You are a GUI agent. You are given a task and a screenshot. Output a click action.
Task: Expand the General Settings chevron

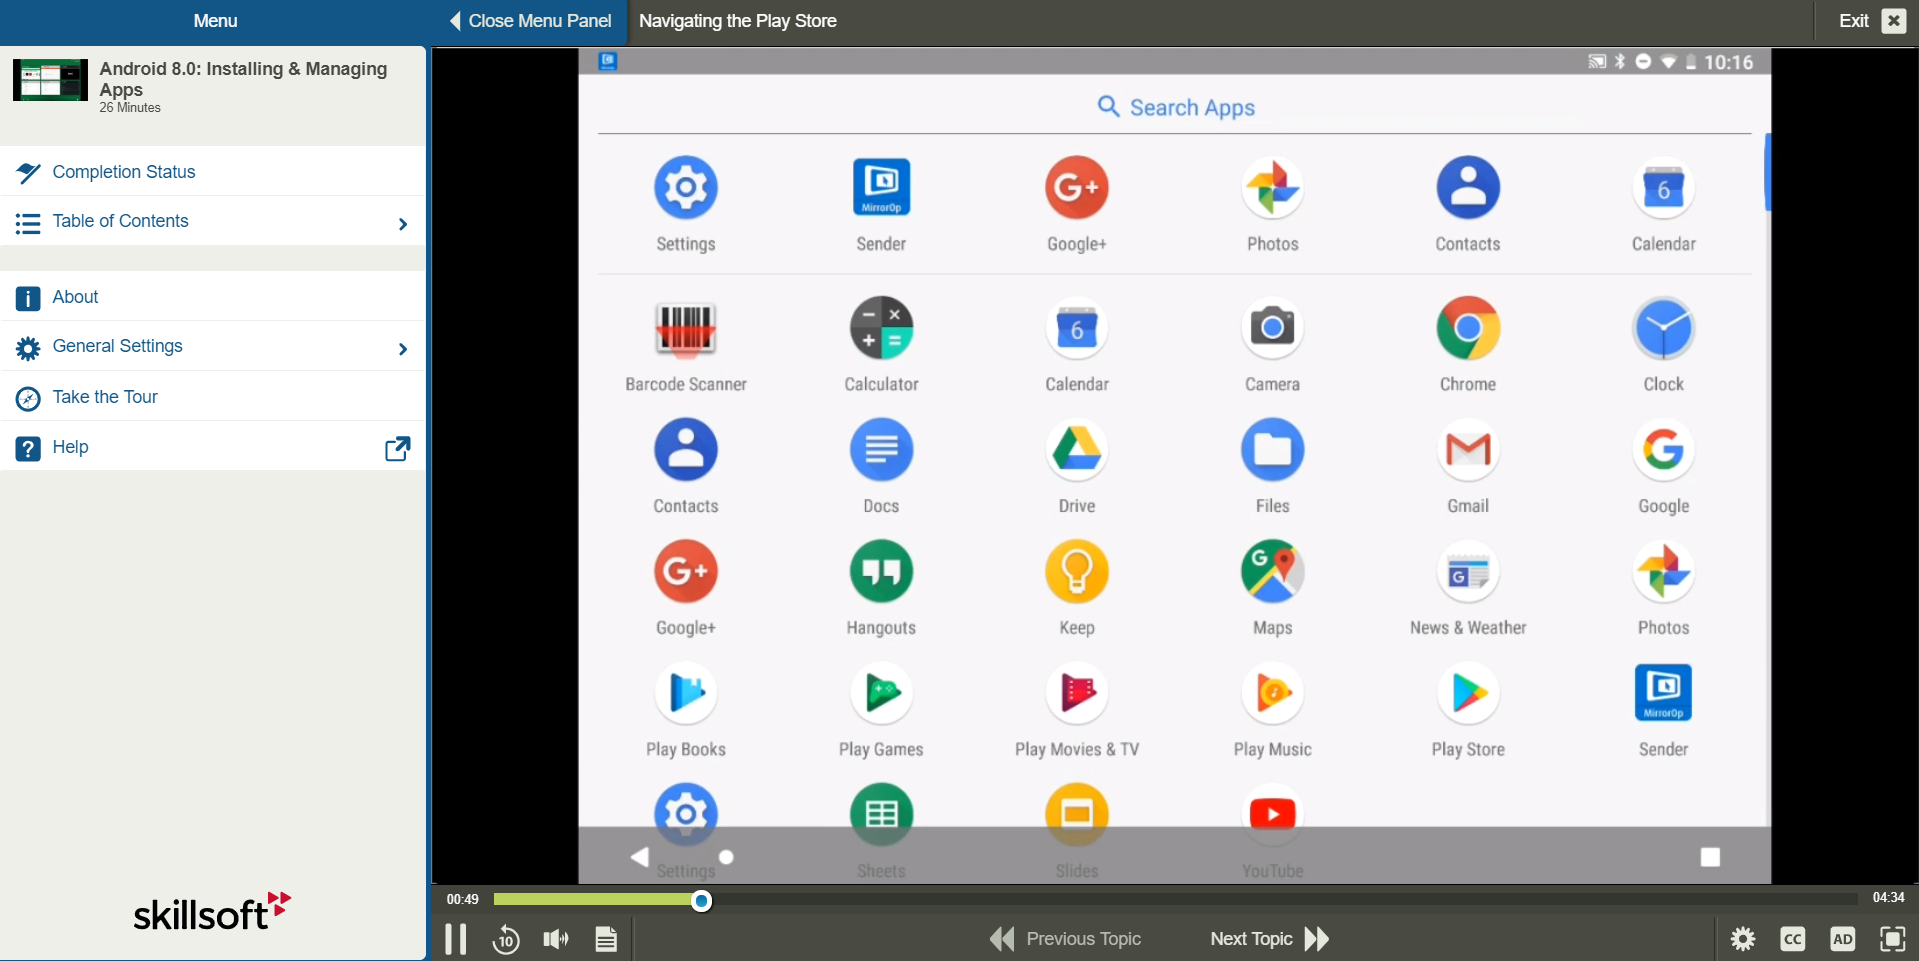coord(403,348)
